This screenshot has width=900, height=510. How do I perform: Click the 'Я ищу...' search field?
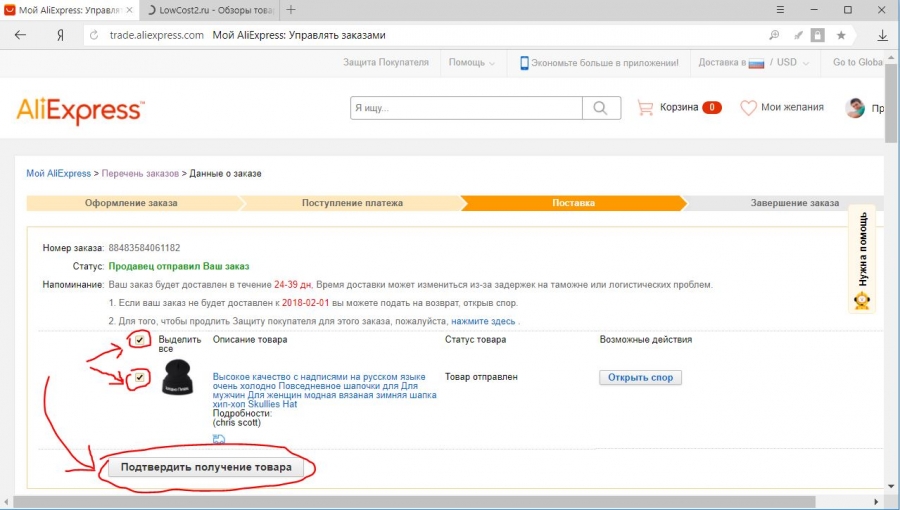(x=465, y=108)
